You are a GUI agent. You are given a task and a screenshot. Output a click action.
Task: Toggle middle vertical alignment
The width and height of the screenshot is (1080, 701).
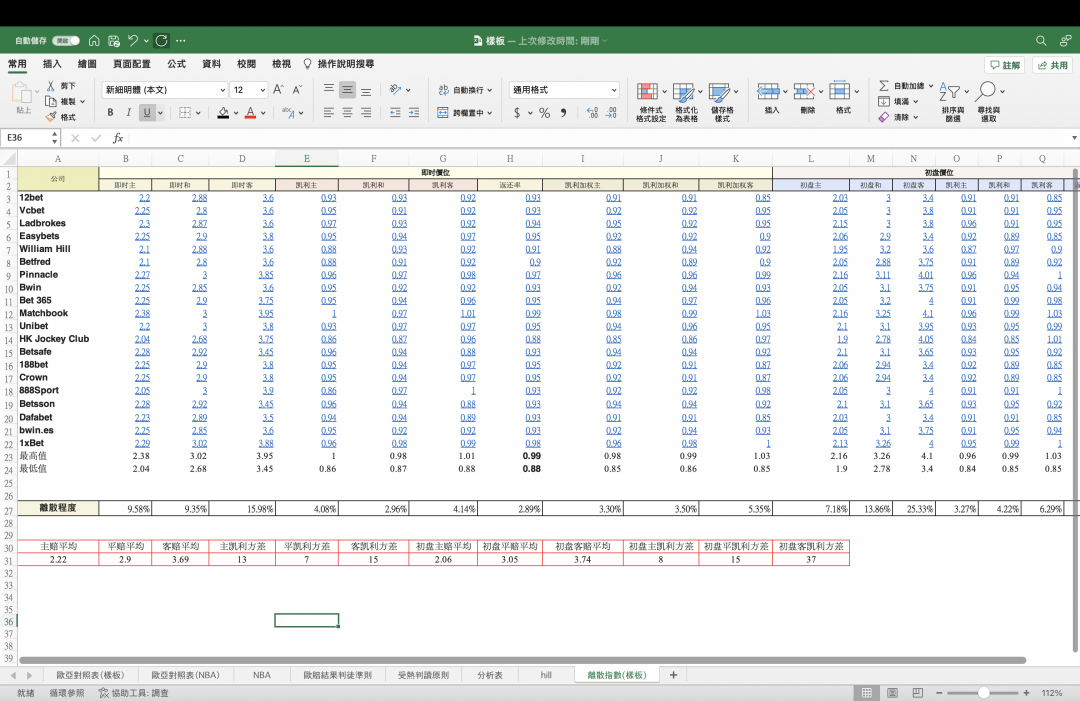(347, 90)
